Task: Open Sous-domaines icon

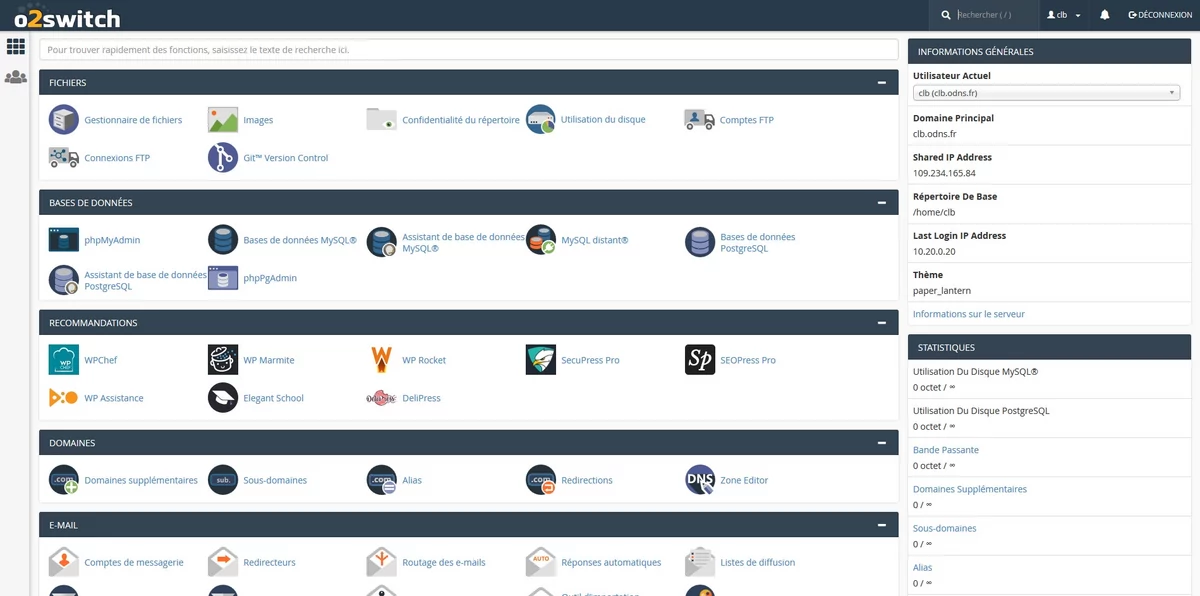Action: pos(223,480)
